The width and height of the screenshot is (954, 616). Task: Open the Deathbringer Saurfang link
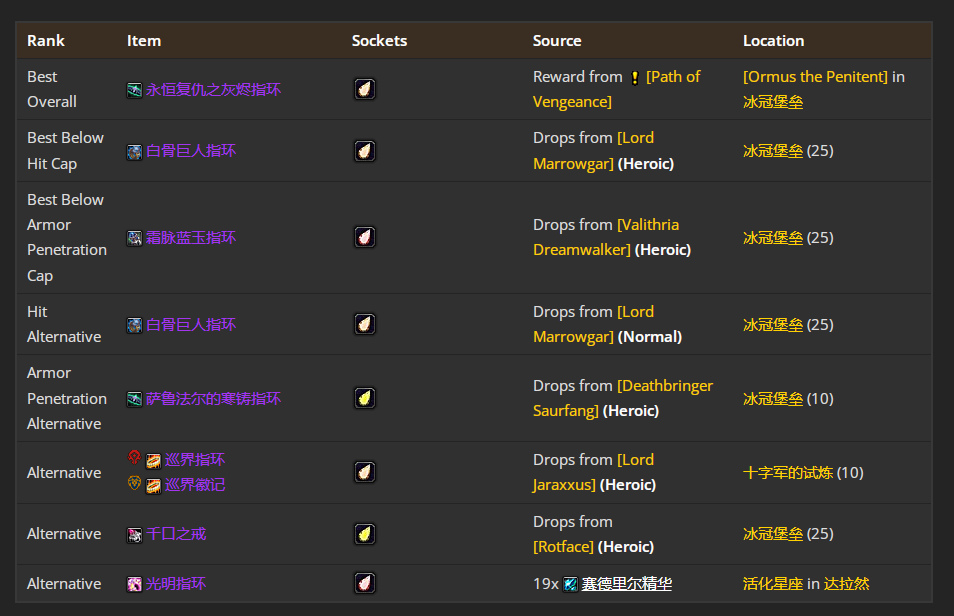[x=665, y=386]
